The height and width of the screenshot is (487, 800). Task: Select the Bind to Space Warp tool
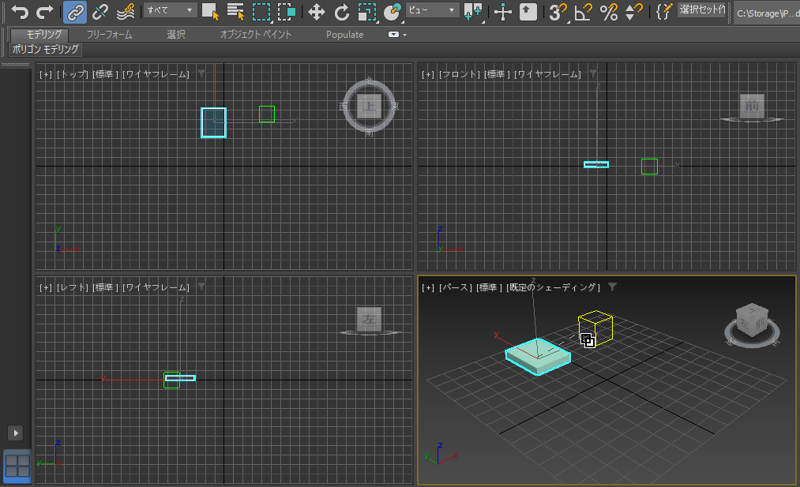pyautogui.click(x=125, y=12)
